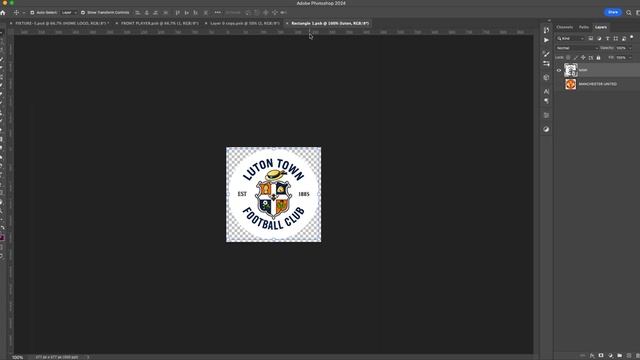Open the search magnifier icon at top right

[x=629, y=13]
